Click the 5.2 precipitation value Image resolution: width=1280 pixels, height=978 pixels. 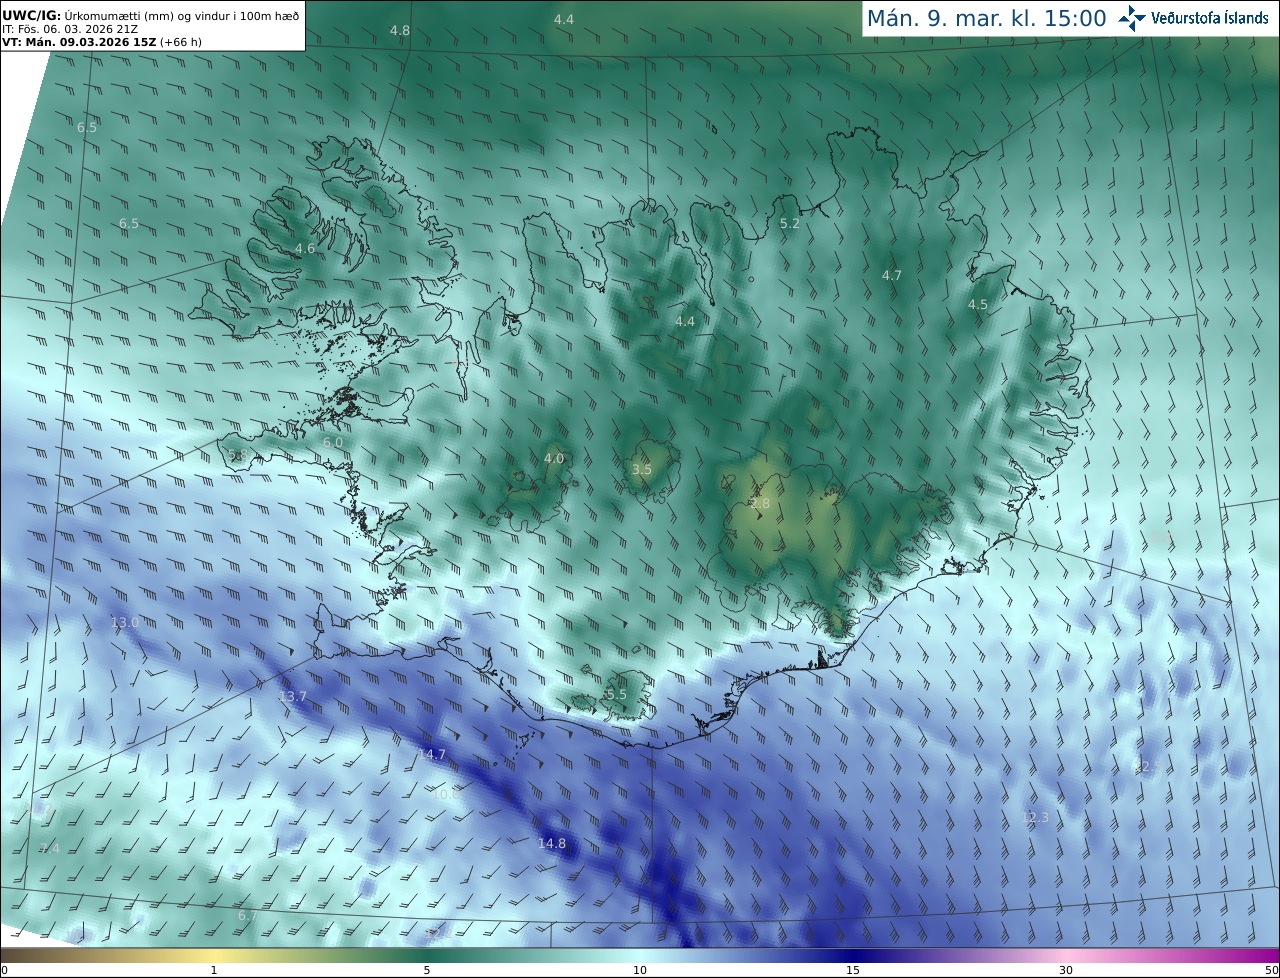tap(790, 224)
